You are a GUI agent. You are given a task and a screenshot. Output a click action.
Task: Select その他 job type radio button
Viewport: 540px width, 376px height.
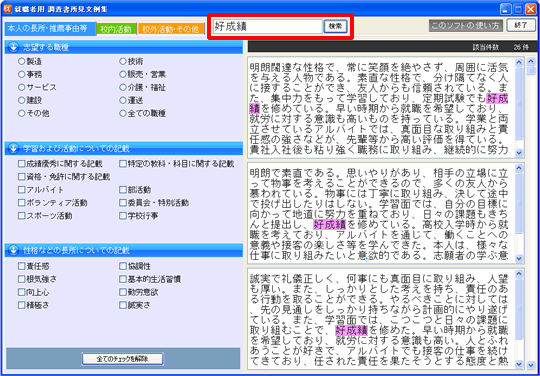coord(22,113)
